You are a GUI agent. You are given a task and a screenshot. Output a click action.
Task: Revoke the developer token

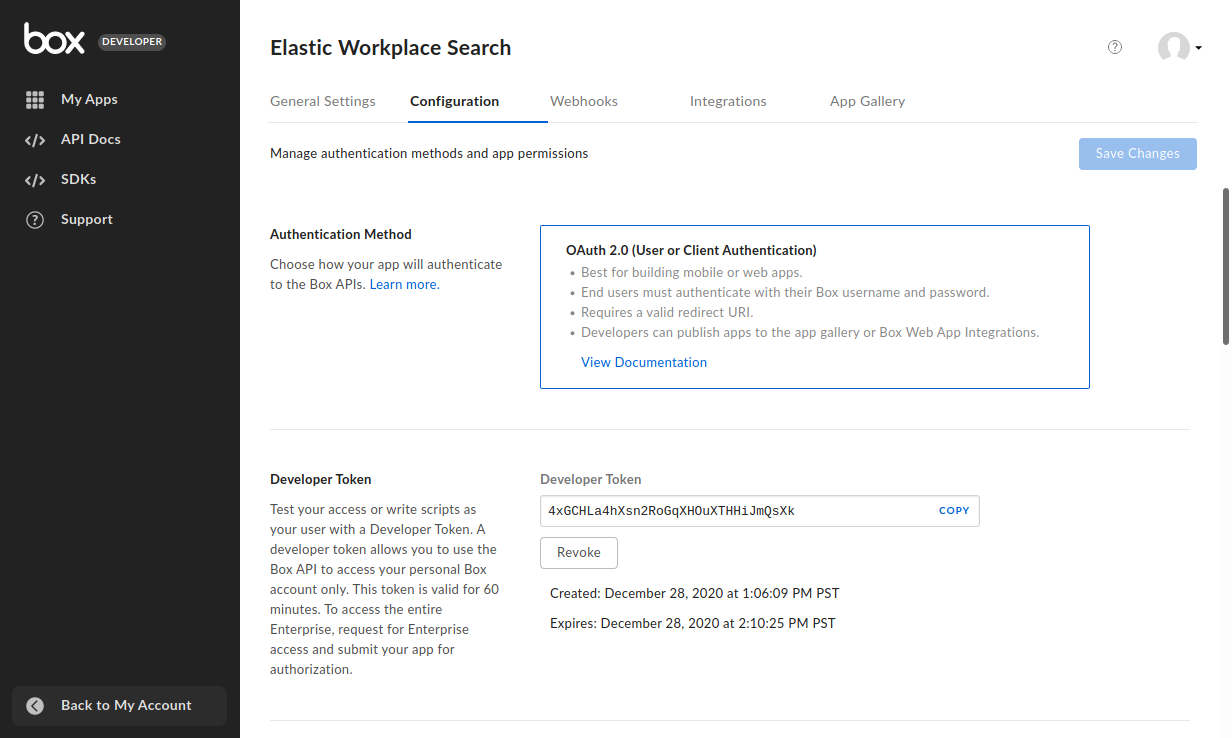coord(579,553)
